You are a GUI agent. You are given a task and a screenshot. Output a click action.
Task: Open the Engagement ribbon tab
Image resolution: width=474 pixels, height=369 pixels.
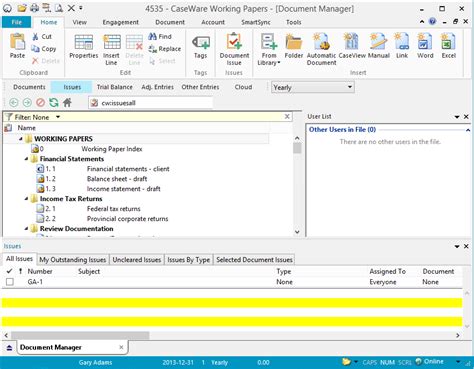click(x=120, y=22)
